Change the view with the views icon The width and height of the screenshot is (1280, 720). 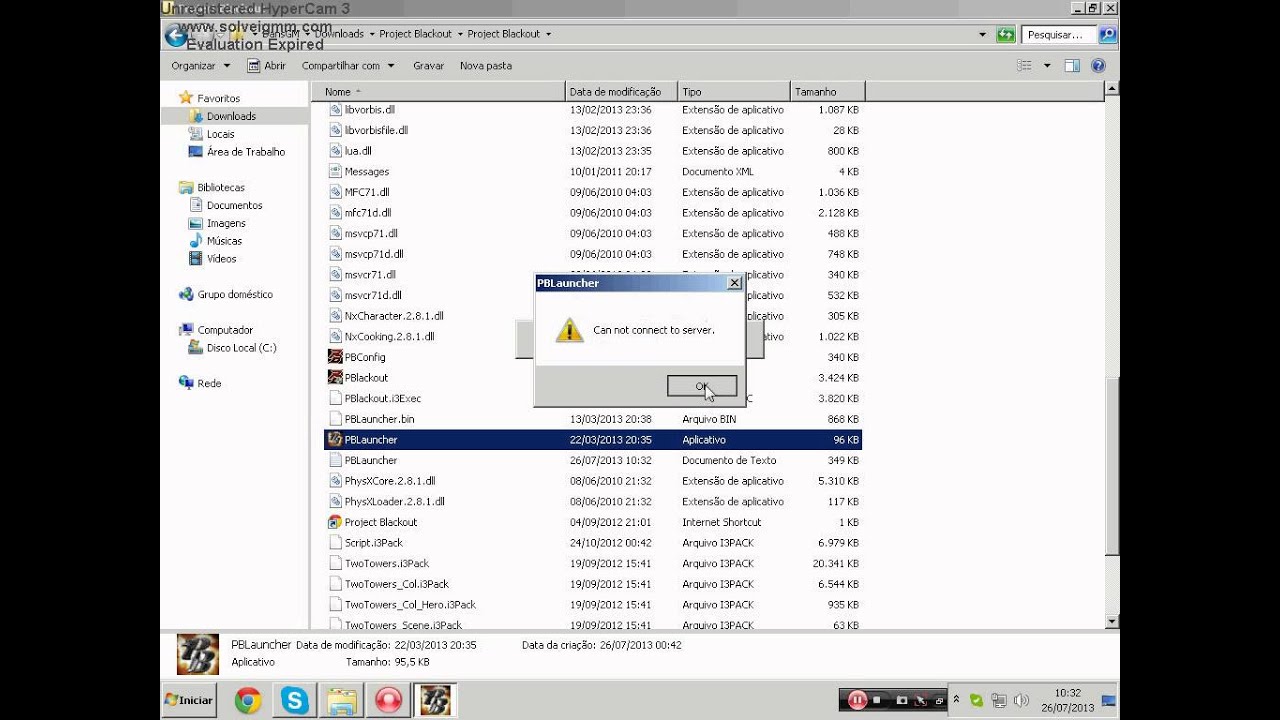(x=1024, y=66)
